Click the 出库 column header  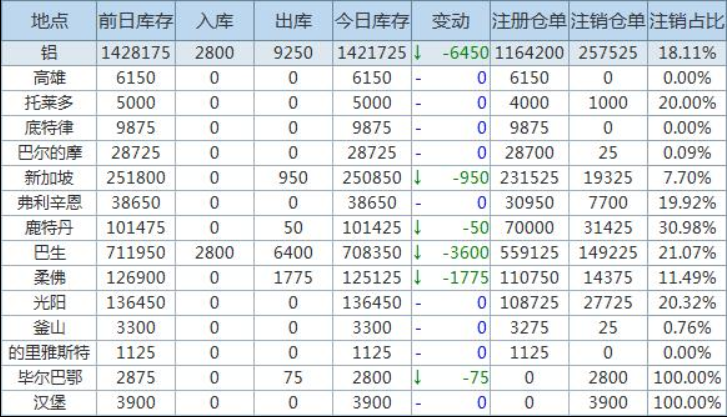(293, 20)
